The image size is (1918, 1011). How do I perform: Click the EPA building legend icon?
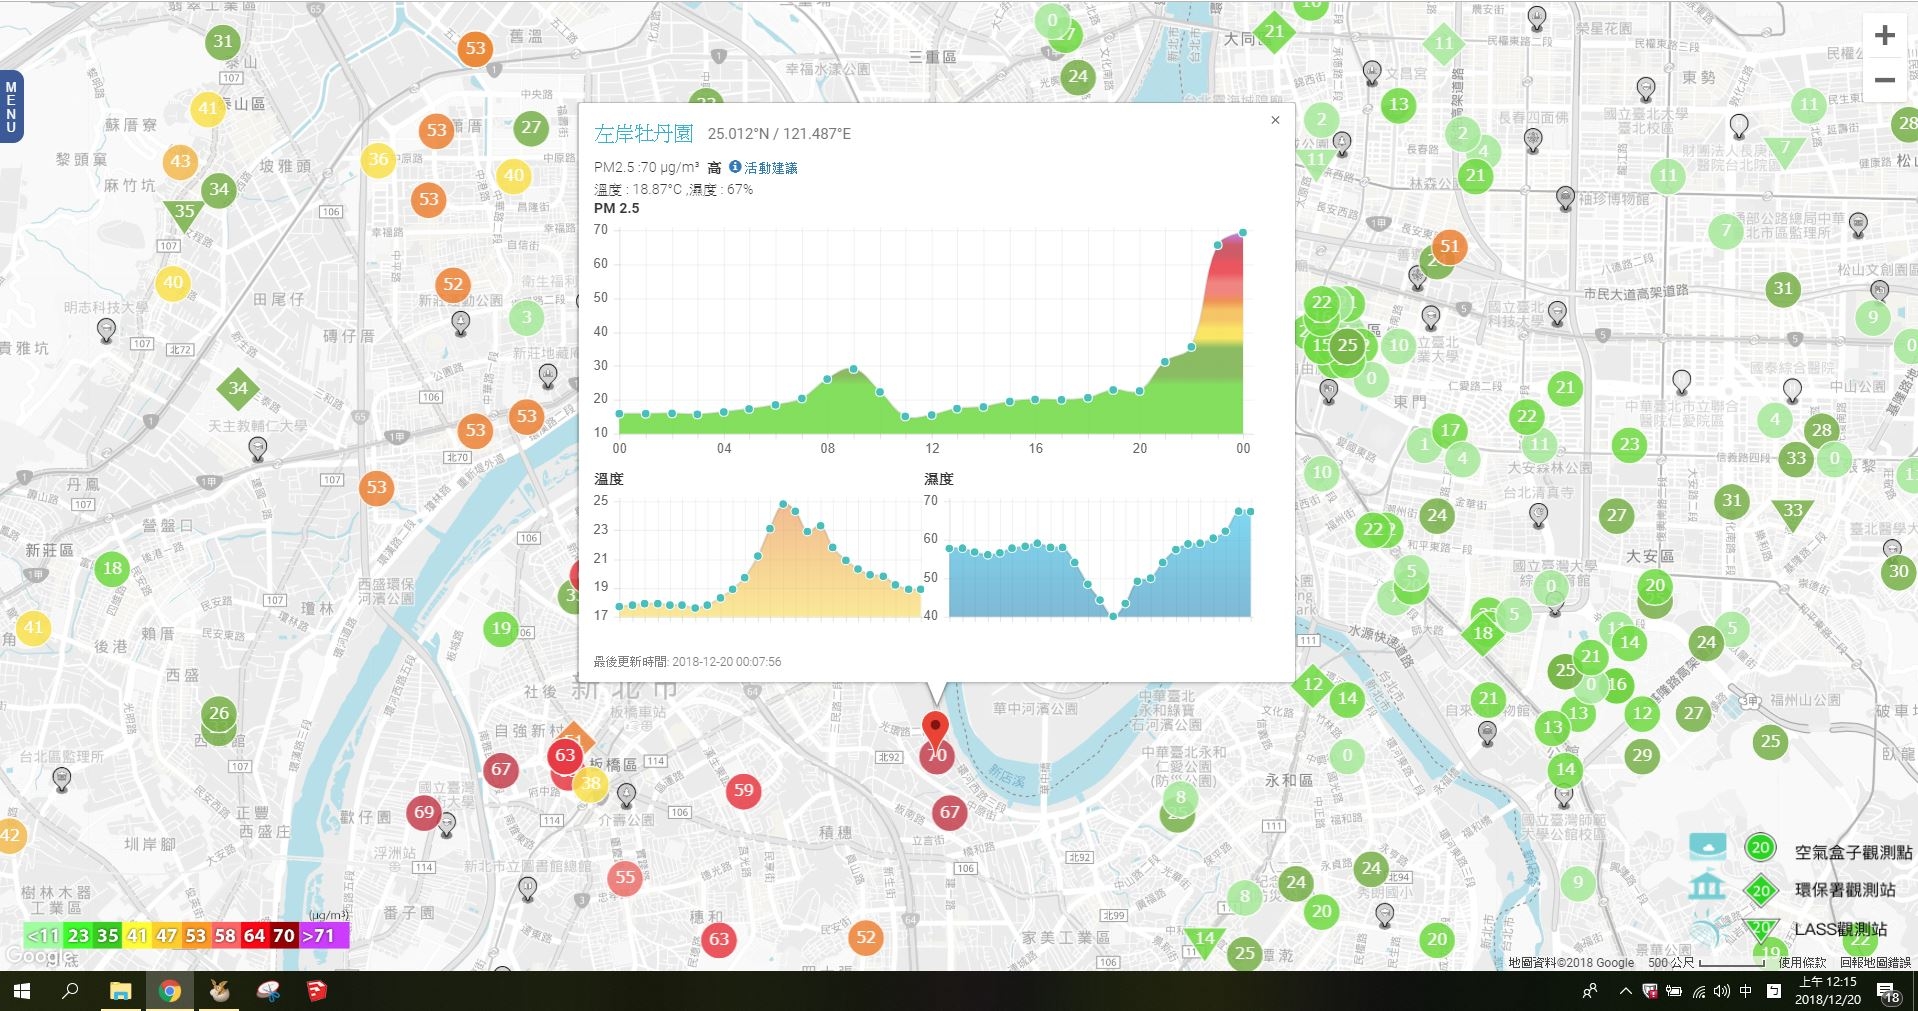click(1707, 885)
